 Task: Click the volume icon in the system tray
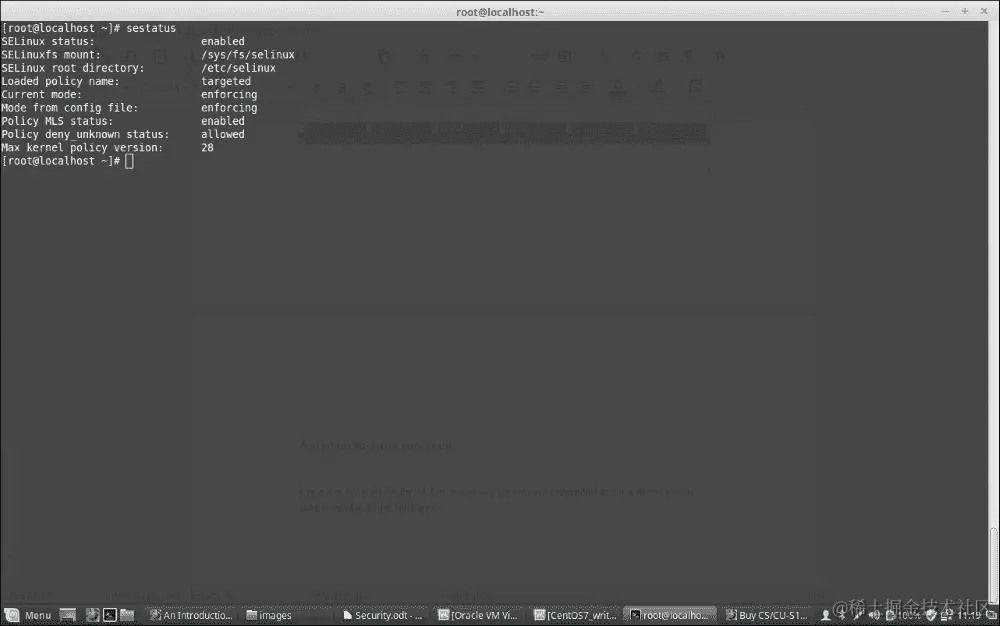pos(876,614)
